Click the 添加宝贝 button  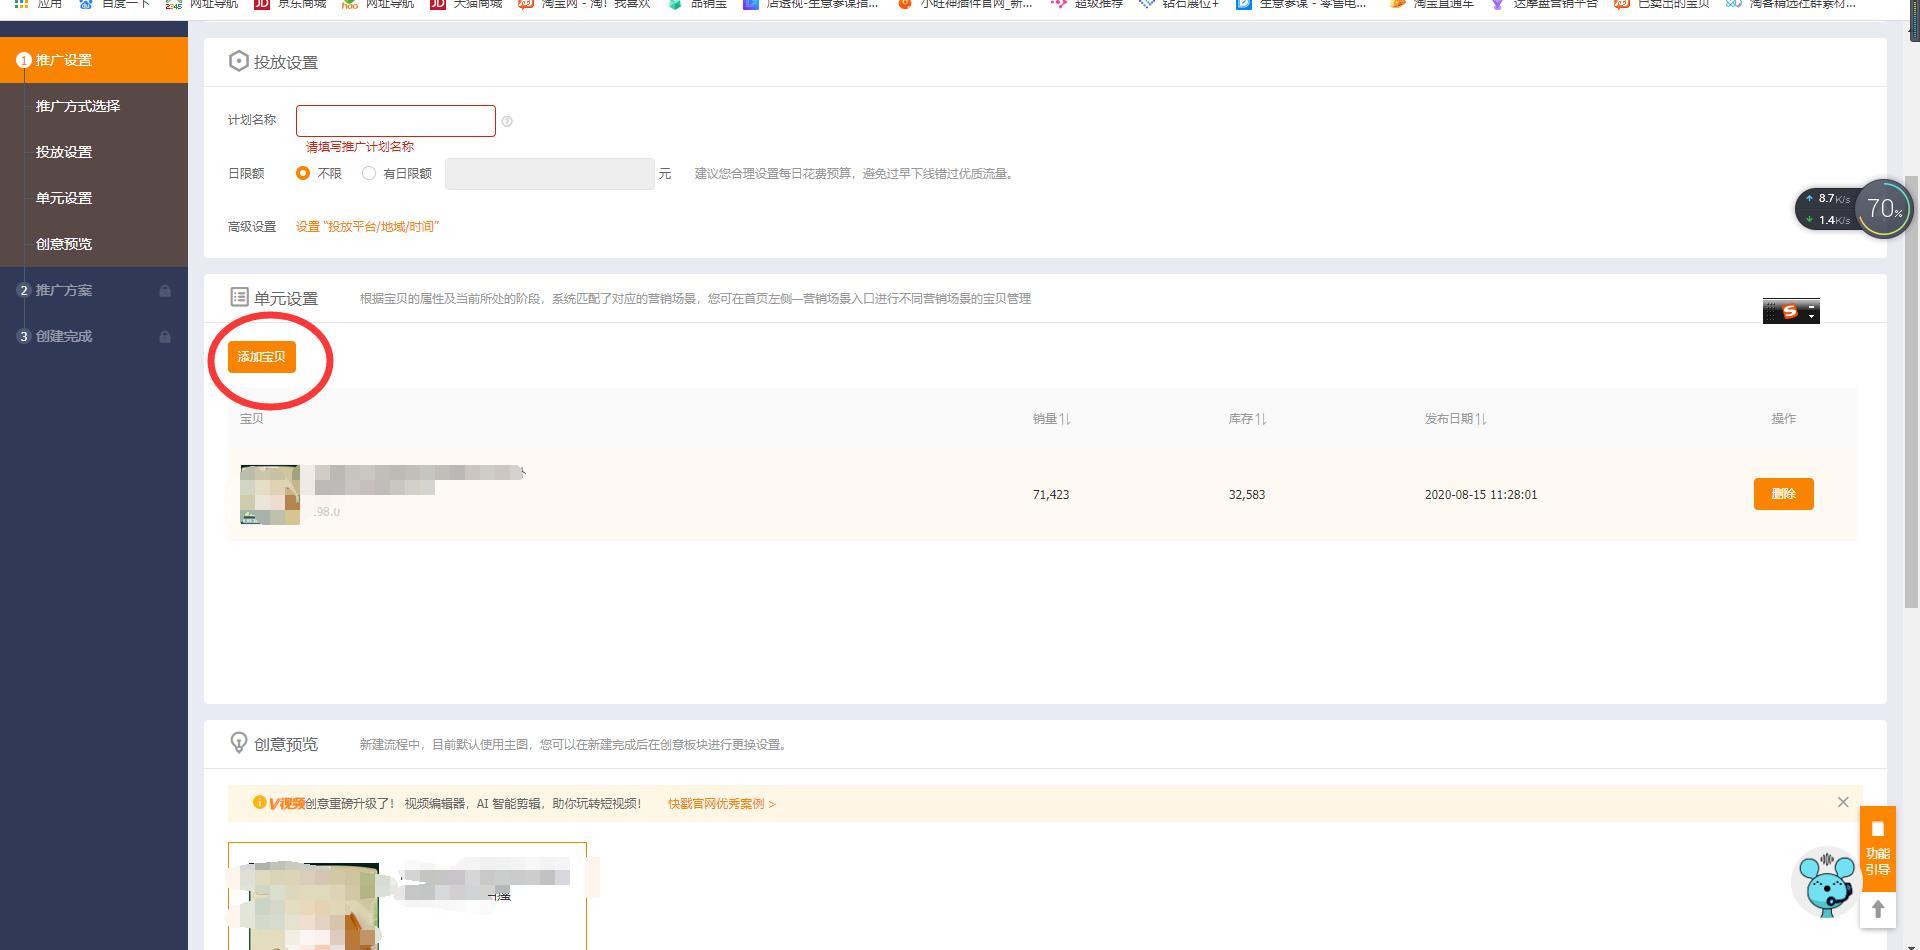click(262, 357)
